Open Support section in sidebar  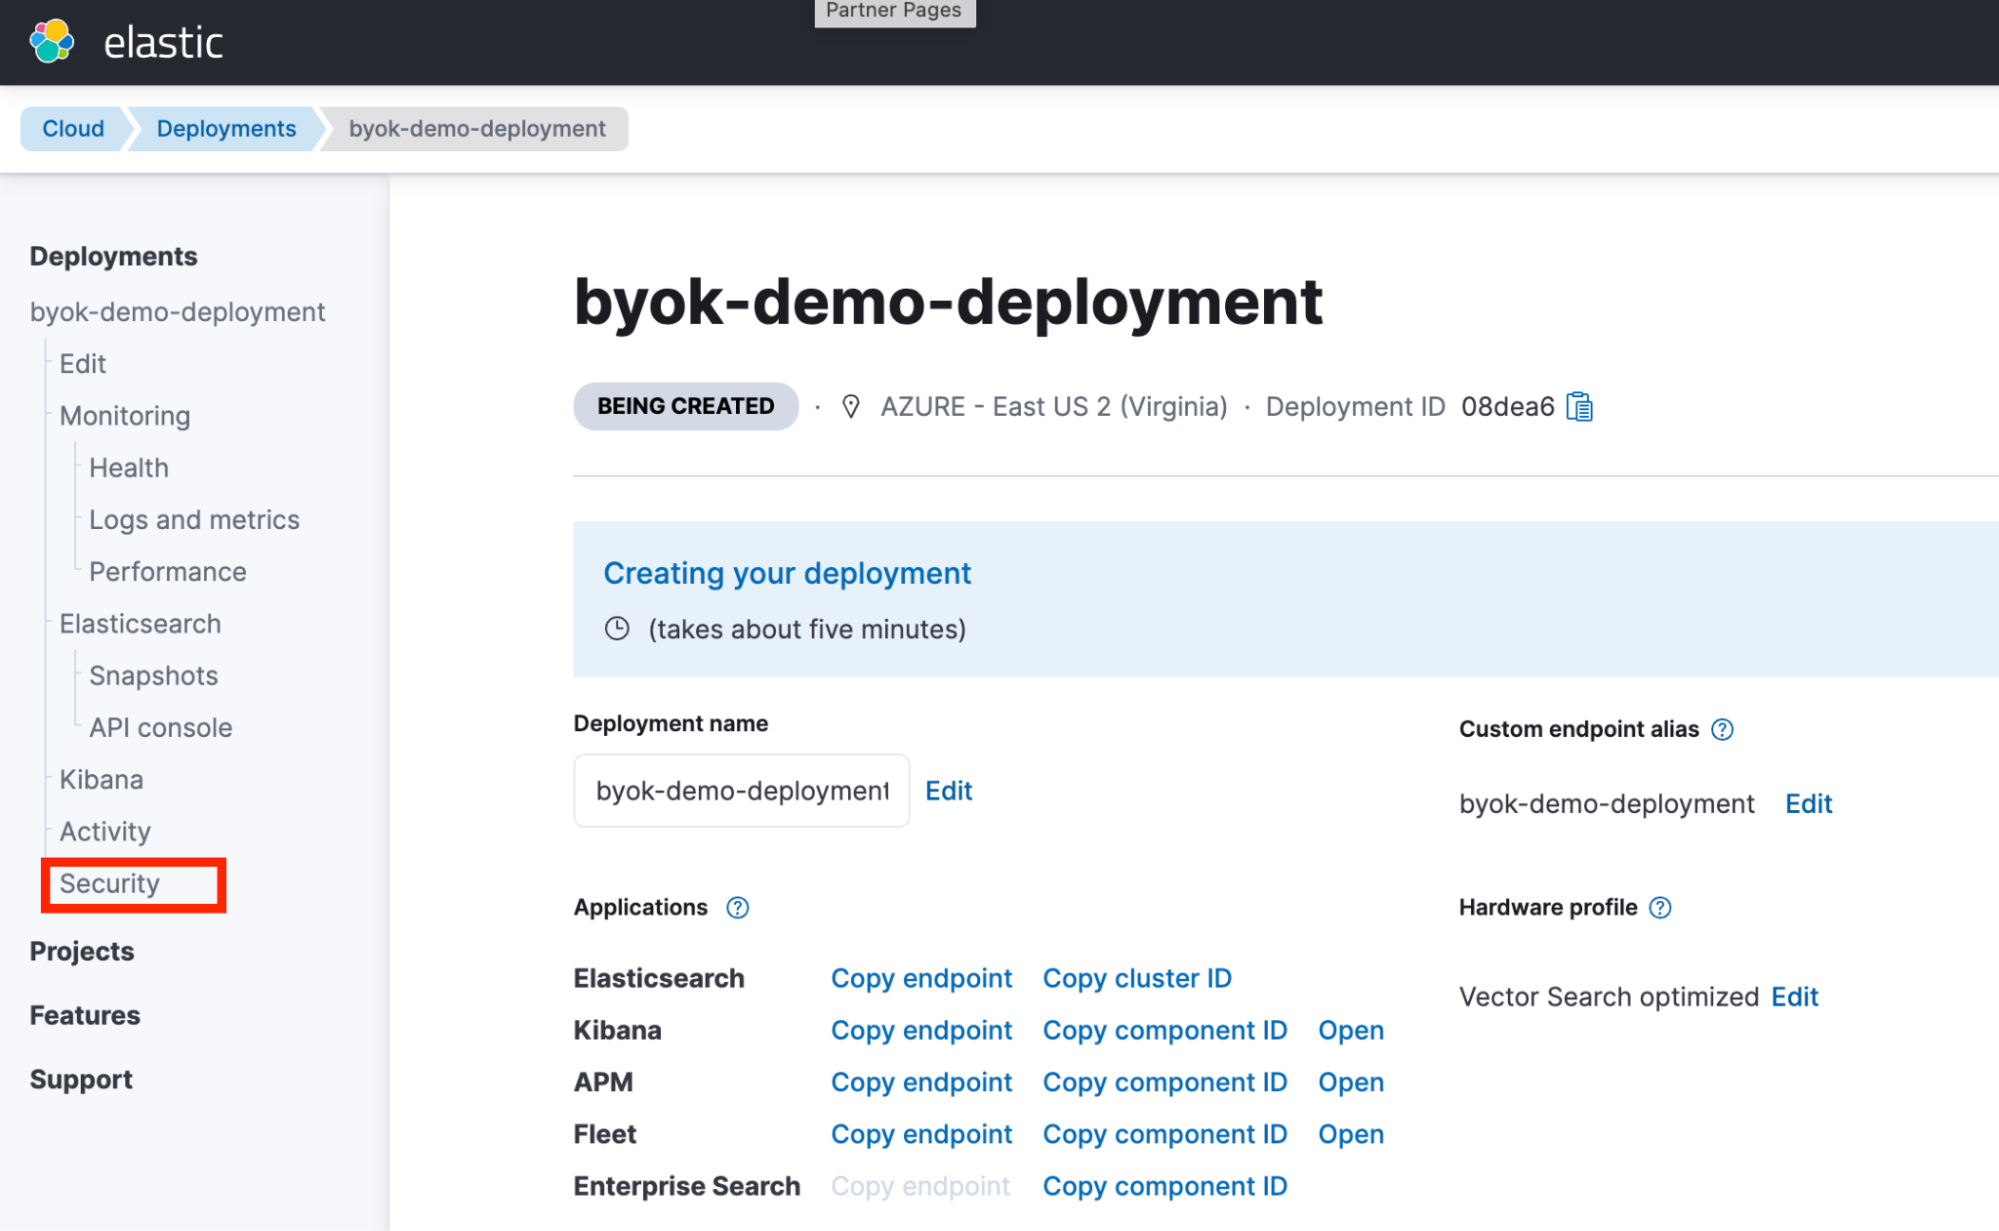81,1079
